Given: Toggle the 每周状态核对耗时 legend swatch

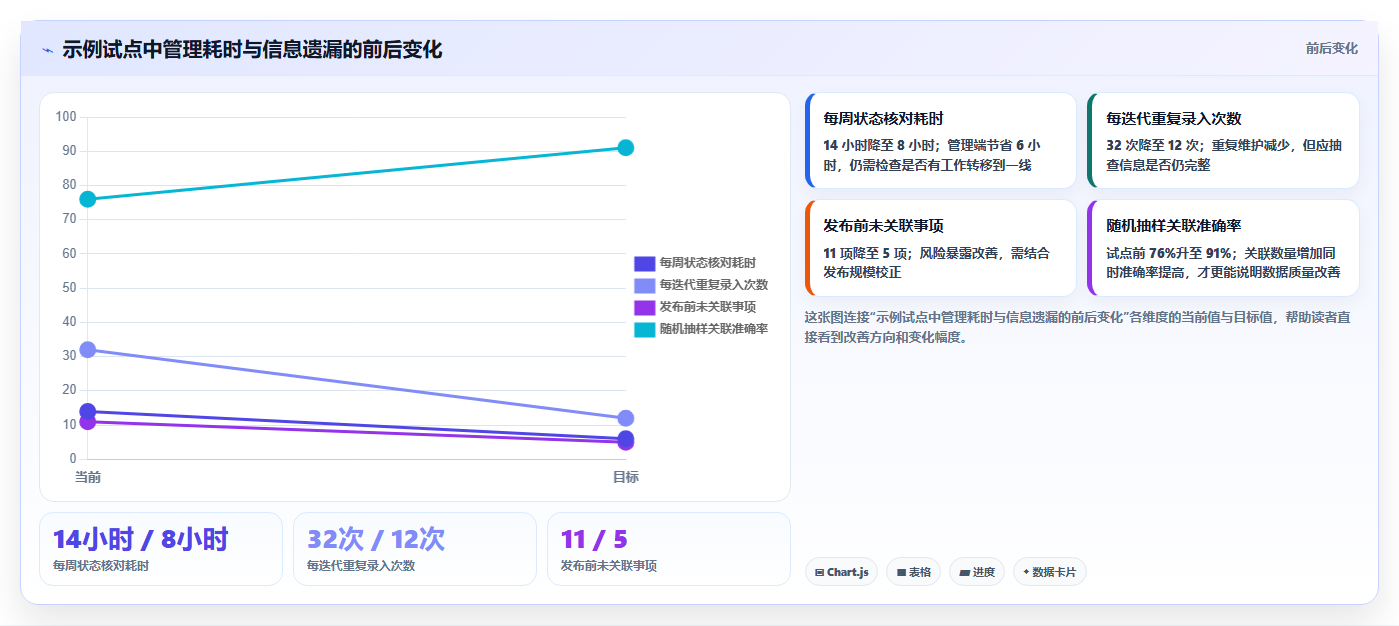Looking at the screenshot, I should click(645, 263).
